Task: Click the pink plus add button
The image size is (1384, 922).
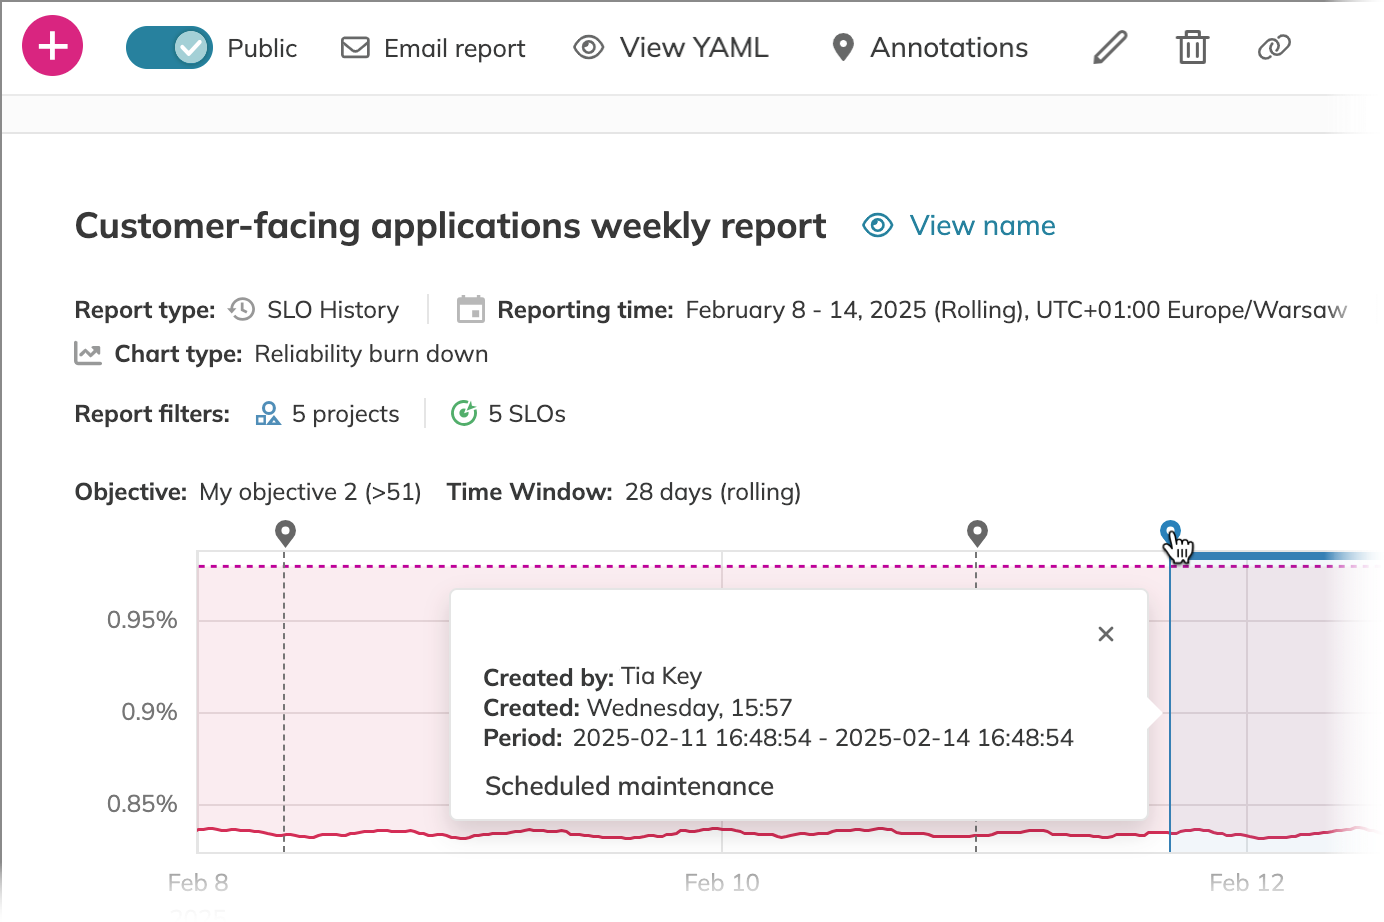Action: [52, 46]
